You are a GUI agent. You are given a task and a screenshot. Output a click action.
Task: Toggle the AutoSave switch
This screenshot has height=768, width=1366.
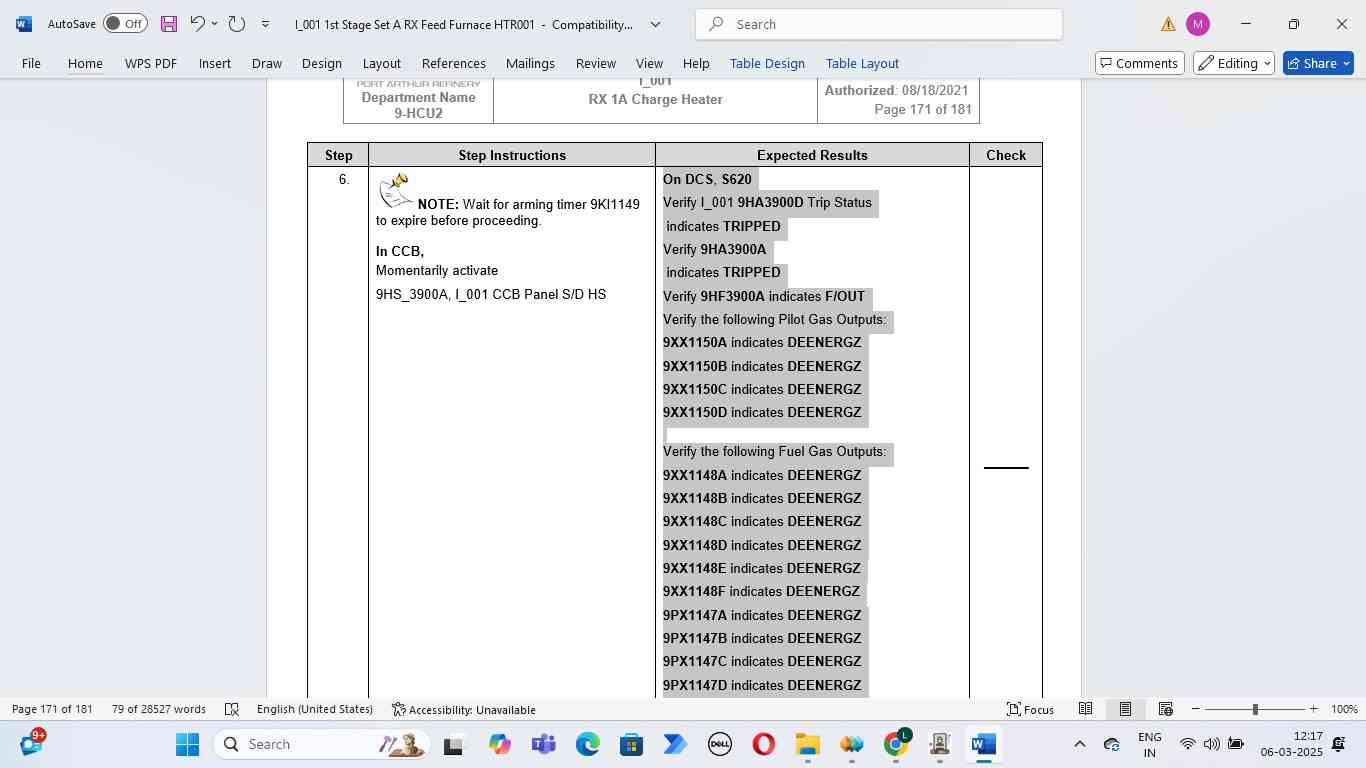click(x=125, y=24)
